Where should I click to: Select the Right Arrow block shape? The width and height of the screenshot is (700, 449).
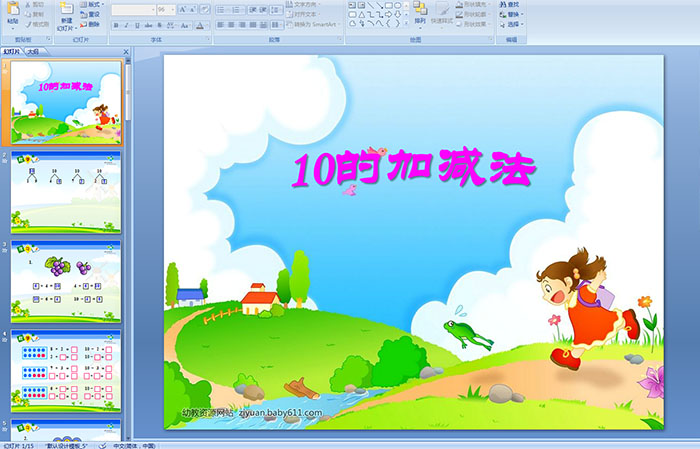[389, 15]
